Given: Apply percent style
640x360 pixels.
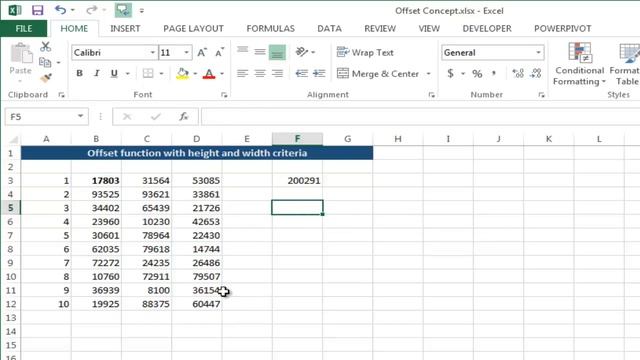Looking at the screenshot, I should tap(477, 73).
